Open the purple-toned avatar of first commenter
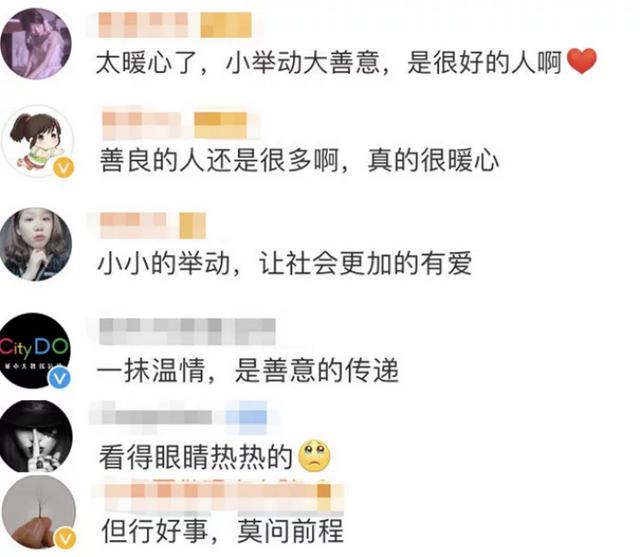 click(36, 44)
